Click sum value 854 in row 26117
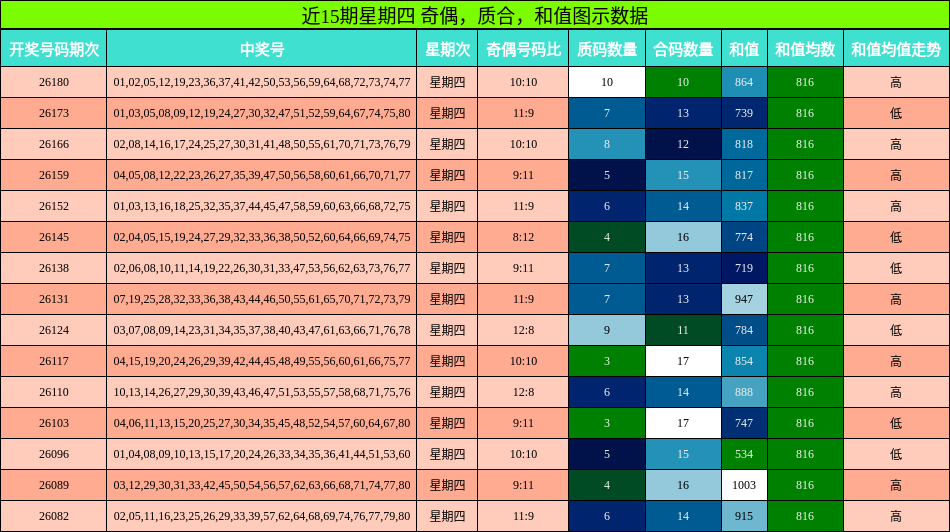Screen dimensions: 950x532 coord(744,361)
